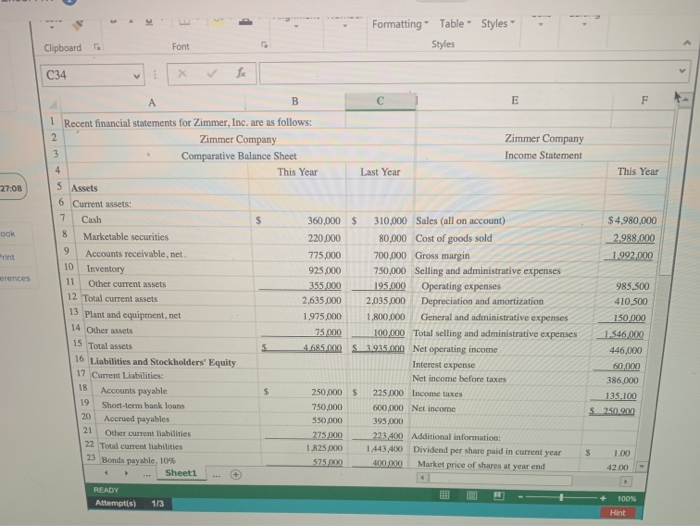Image resolution: width=700 pixels, height=526 pixels.
Task: Click the zoom out minus icon
Action: pos(521,497)
